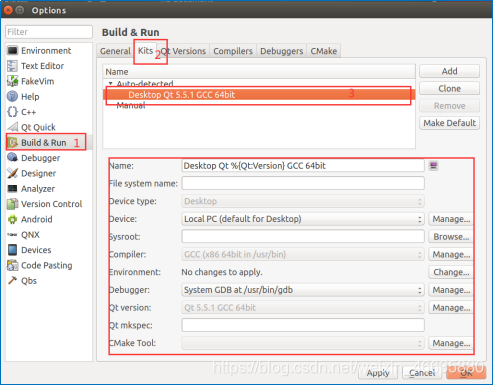This screenshot has height=386, width=494.
Task: Select Desktop Qt 5.5.1 GCC 64bit kit
Action: pyautogui.click(x=259, y=95)
